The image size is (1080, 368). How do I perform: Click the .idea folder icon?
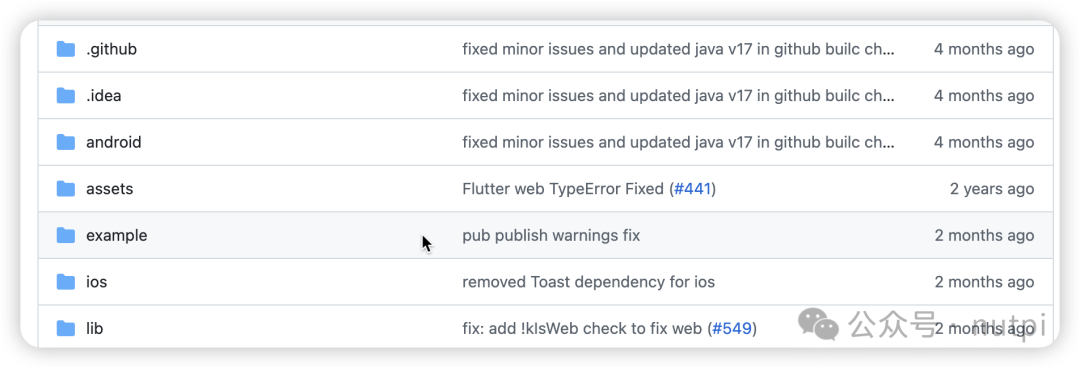point(65,96)
